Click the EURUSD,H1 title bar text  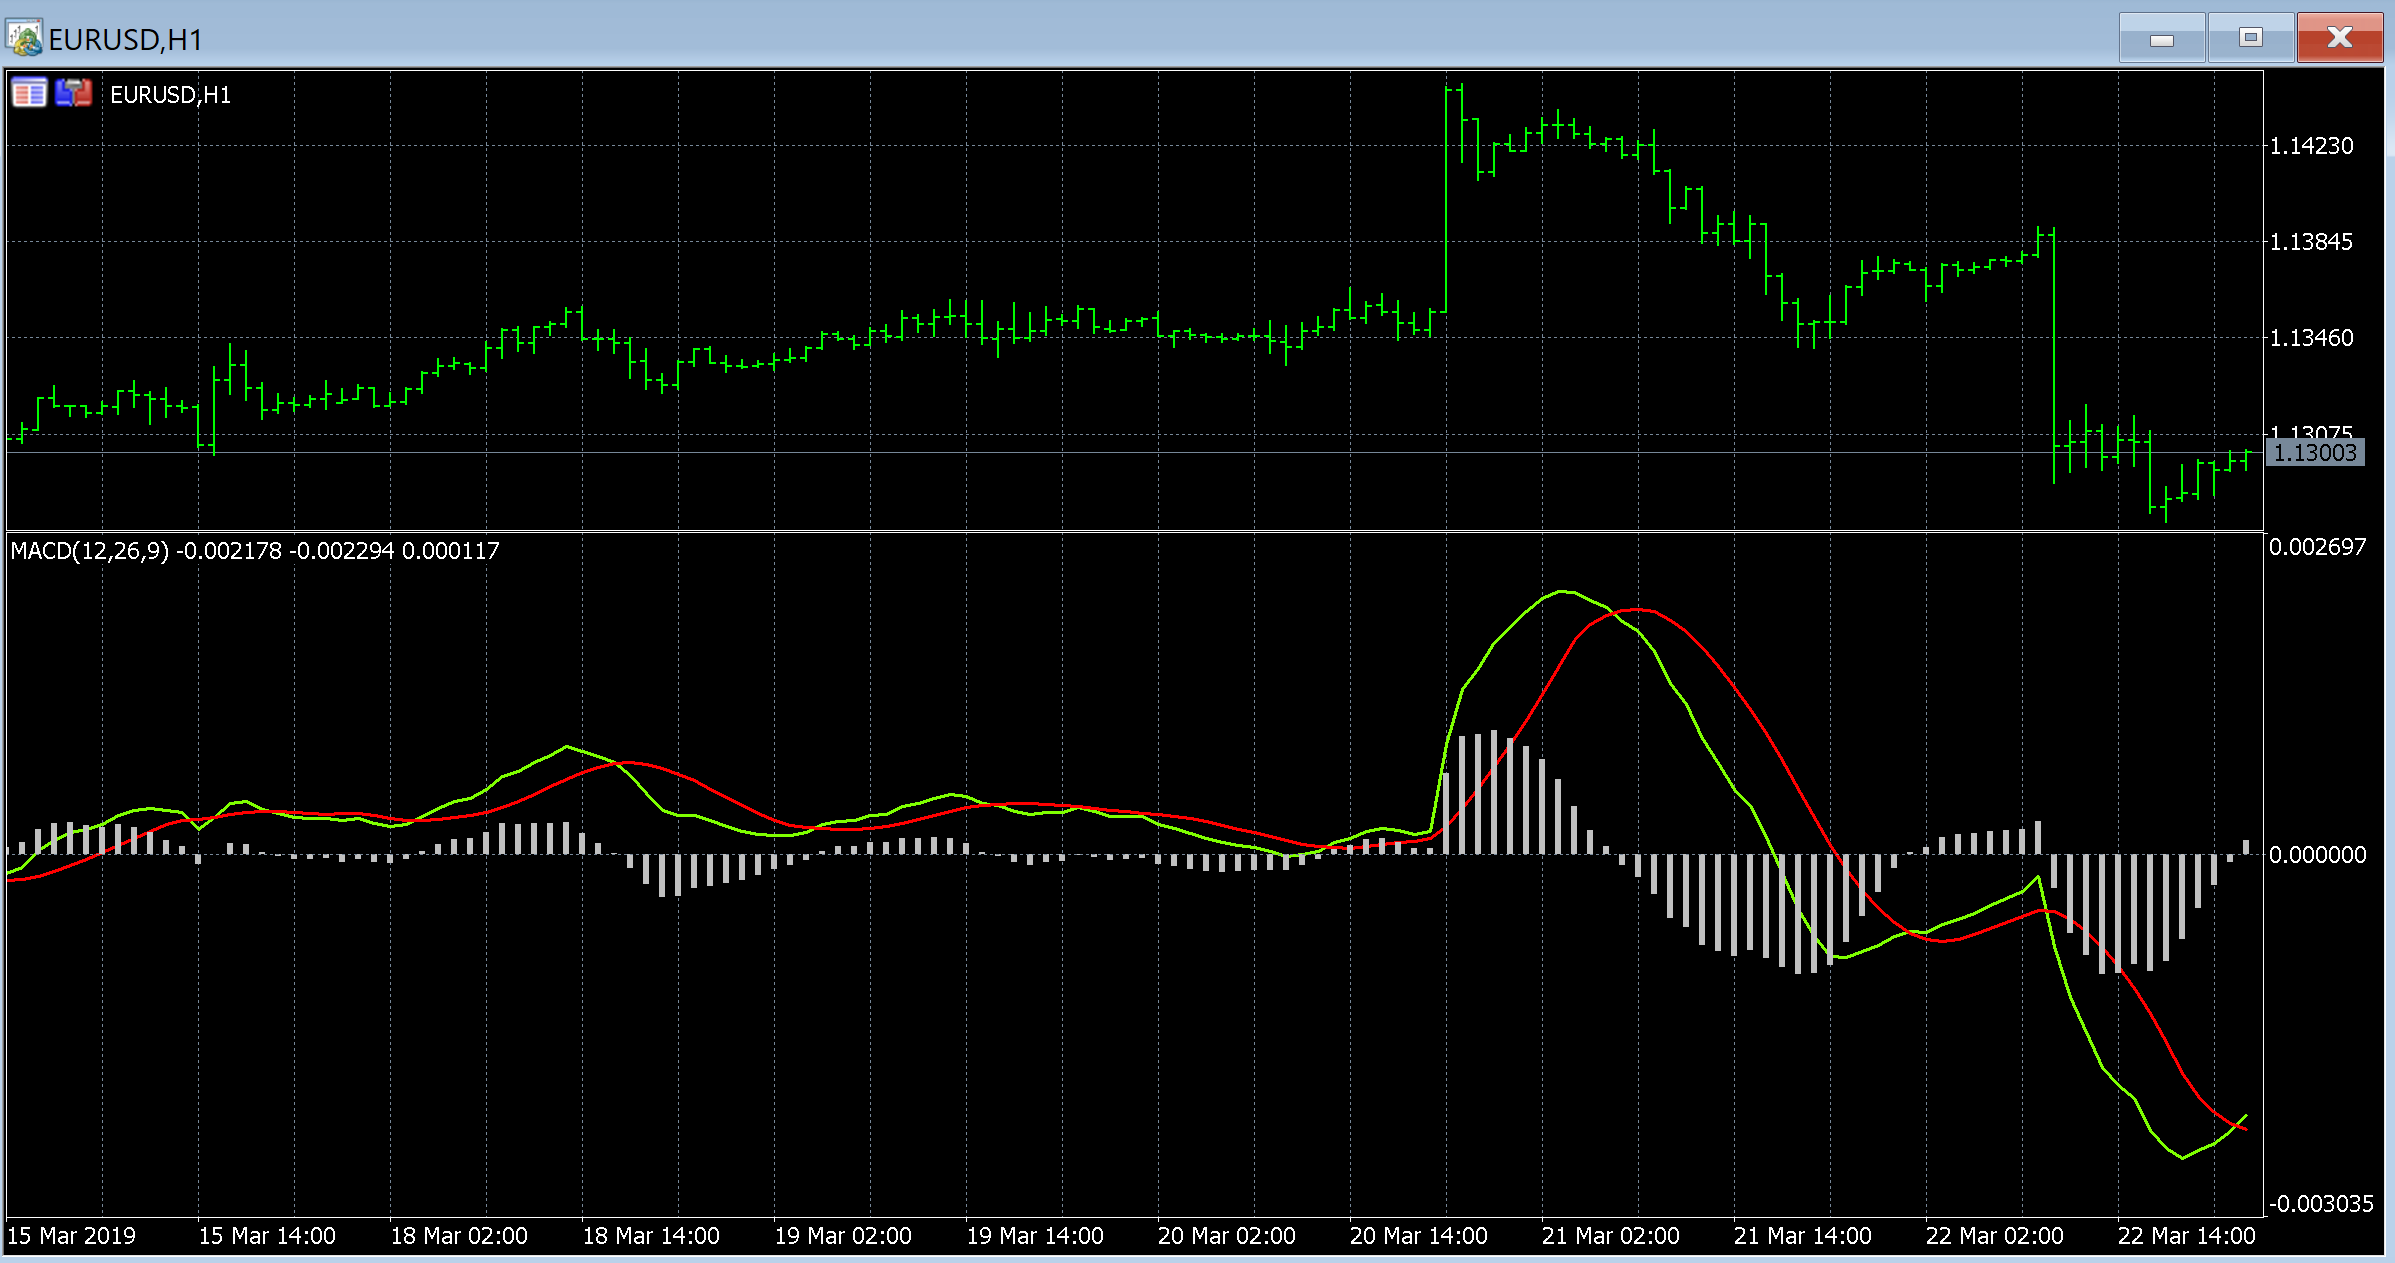click(125, 40)
